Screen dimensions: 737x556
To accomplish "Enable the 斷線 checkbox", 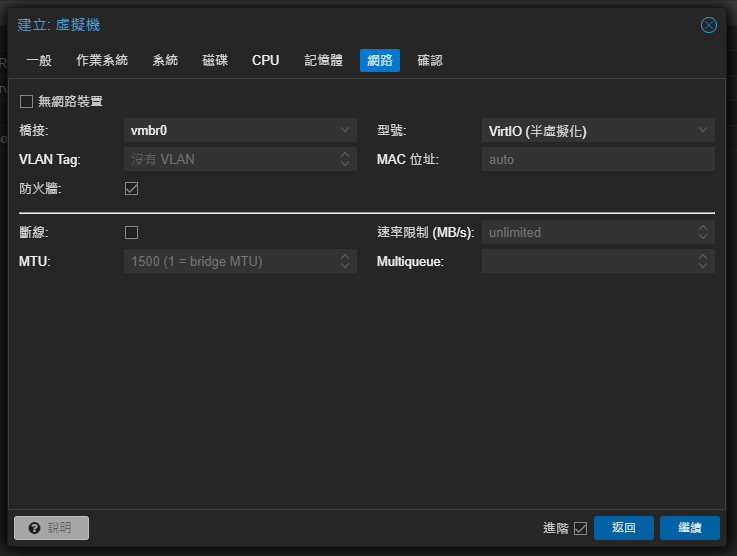I will (x=131, y=232).
